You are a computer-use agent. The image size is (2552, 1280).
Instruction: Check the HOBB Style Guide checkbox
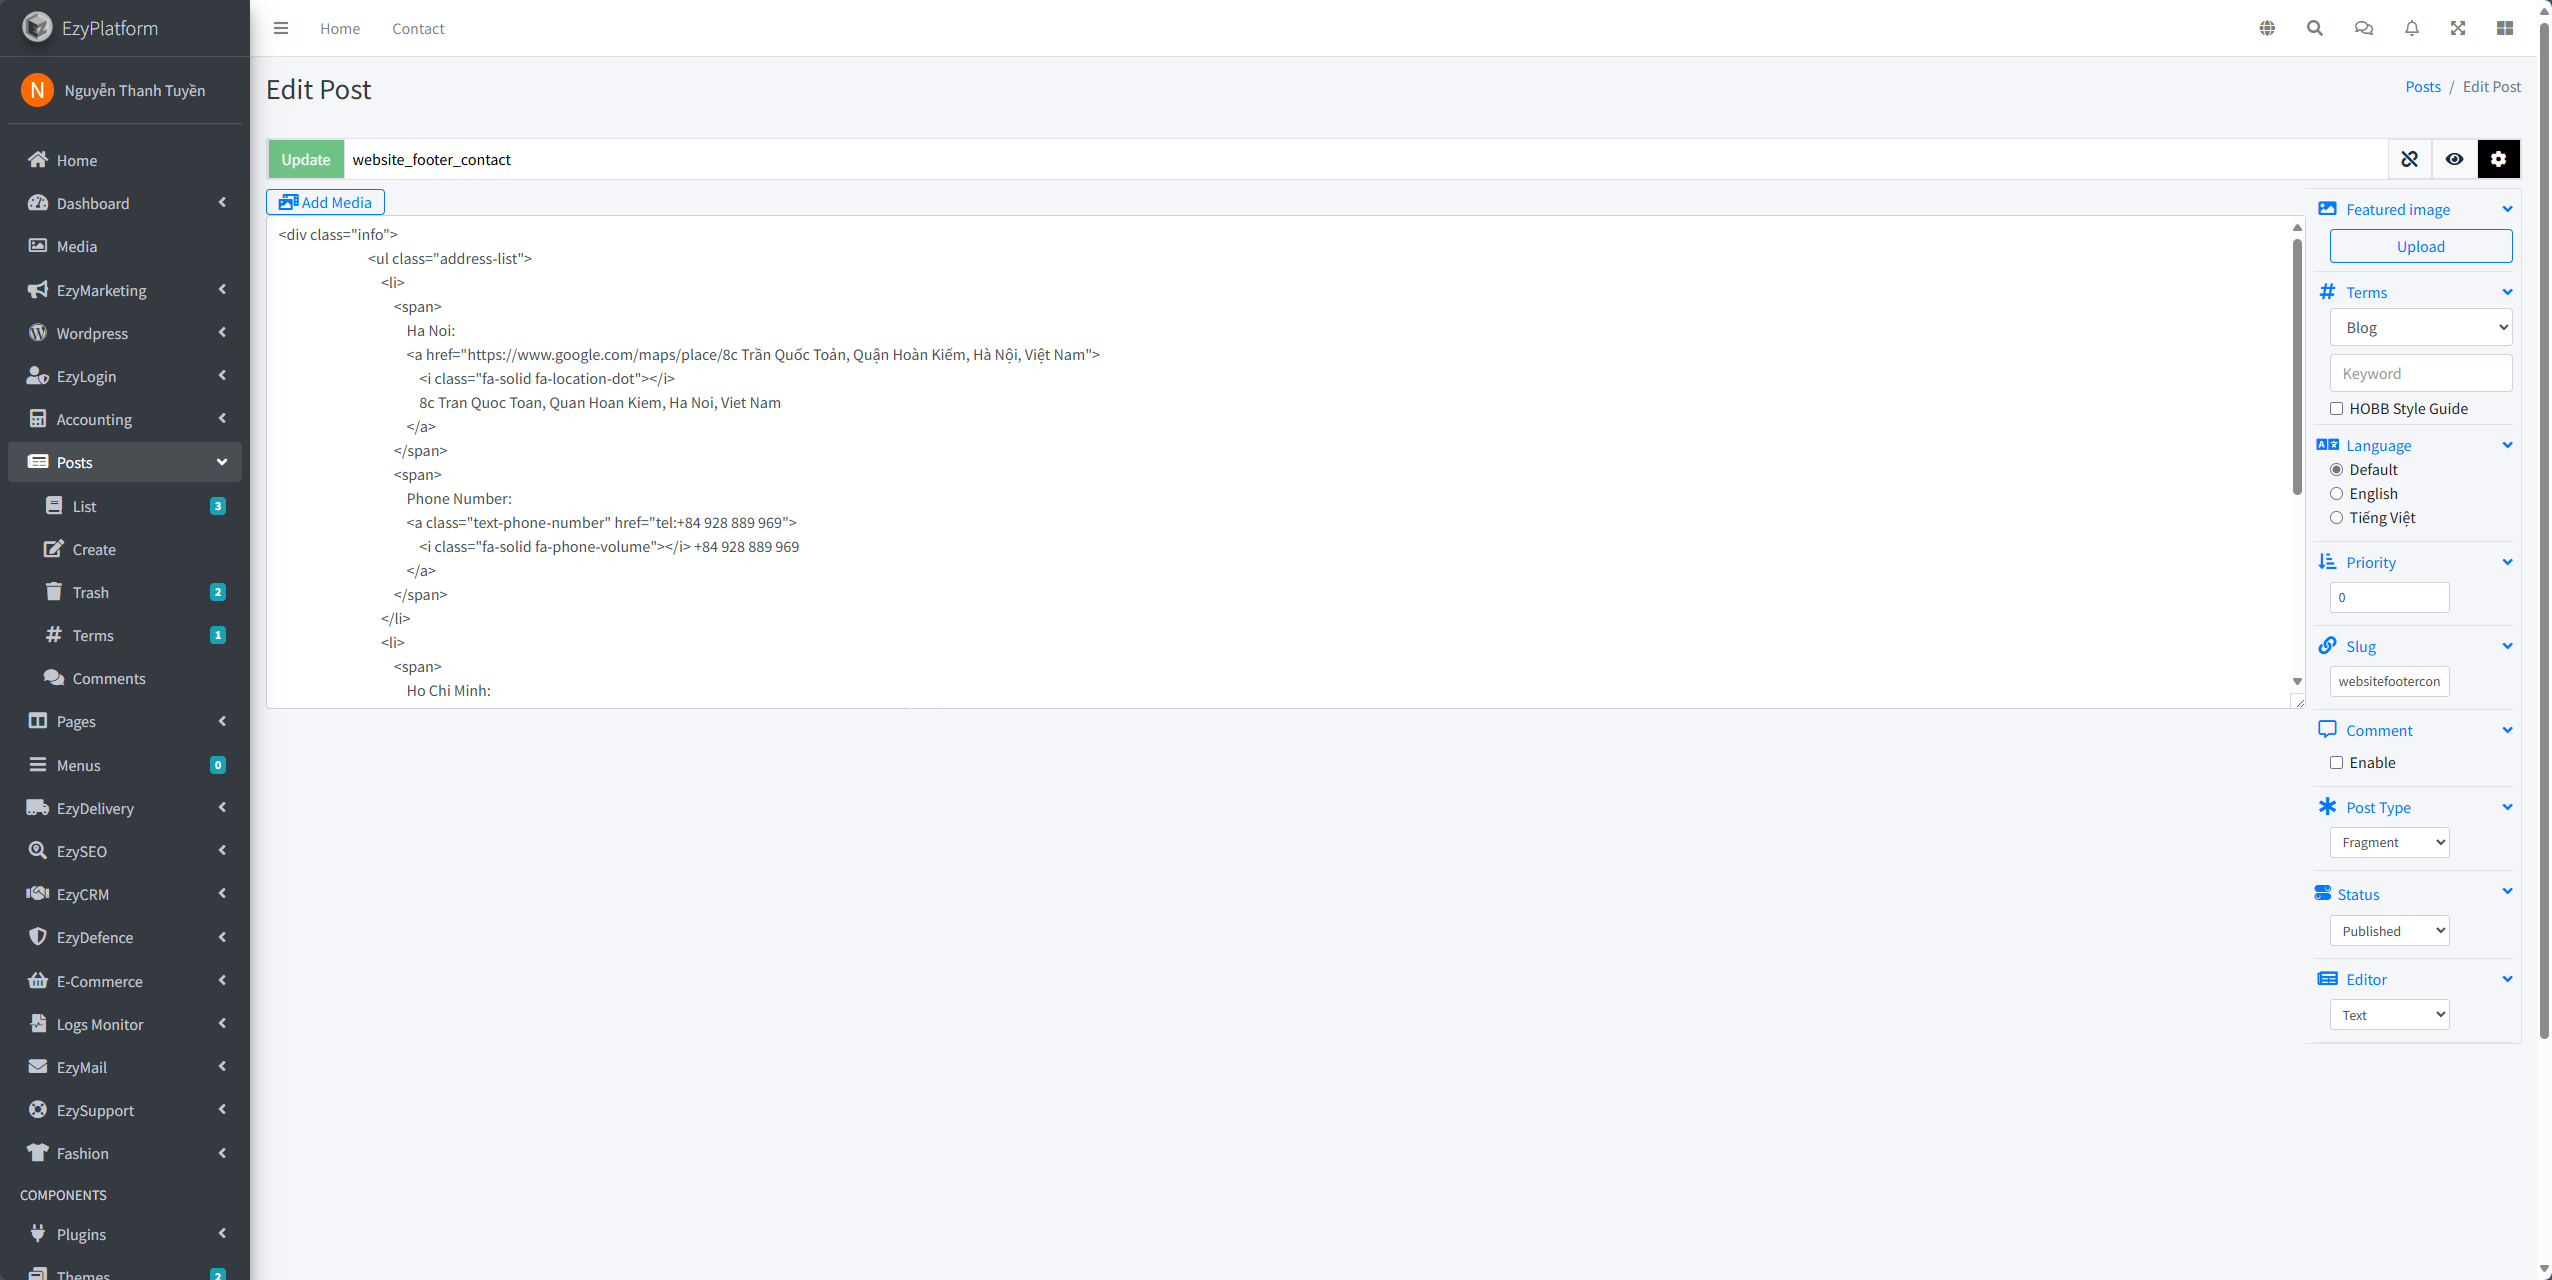tap(2336, 408)
